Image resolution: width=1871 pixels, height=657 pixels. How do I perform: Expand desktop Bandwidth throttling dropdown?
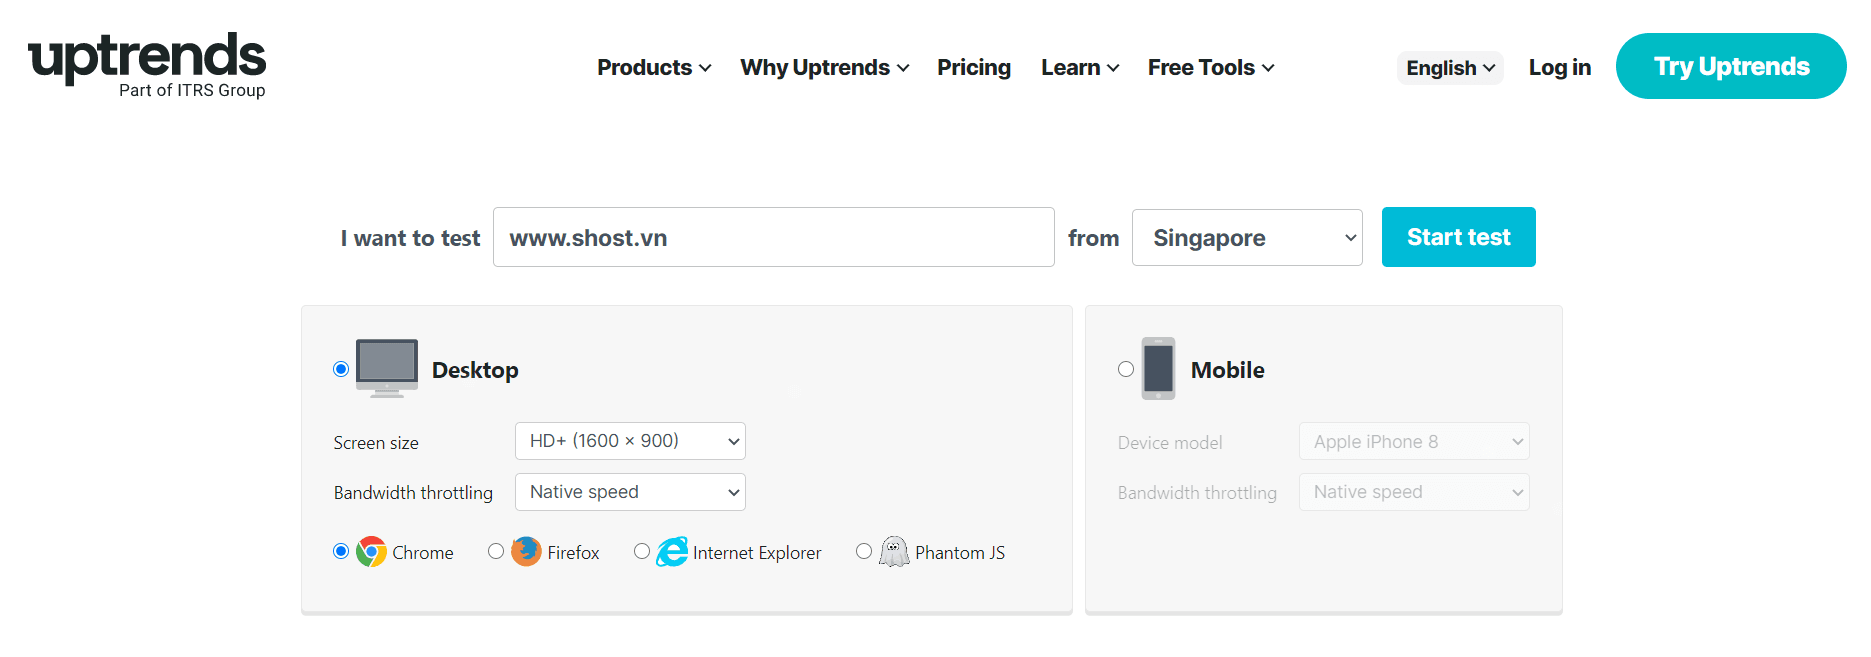[630, 492]
